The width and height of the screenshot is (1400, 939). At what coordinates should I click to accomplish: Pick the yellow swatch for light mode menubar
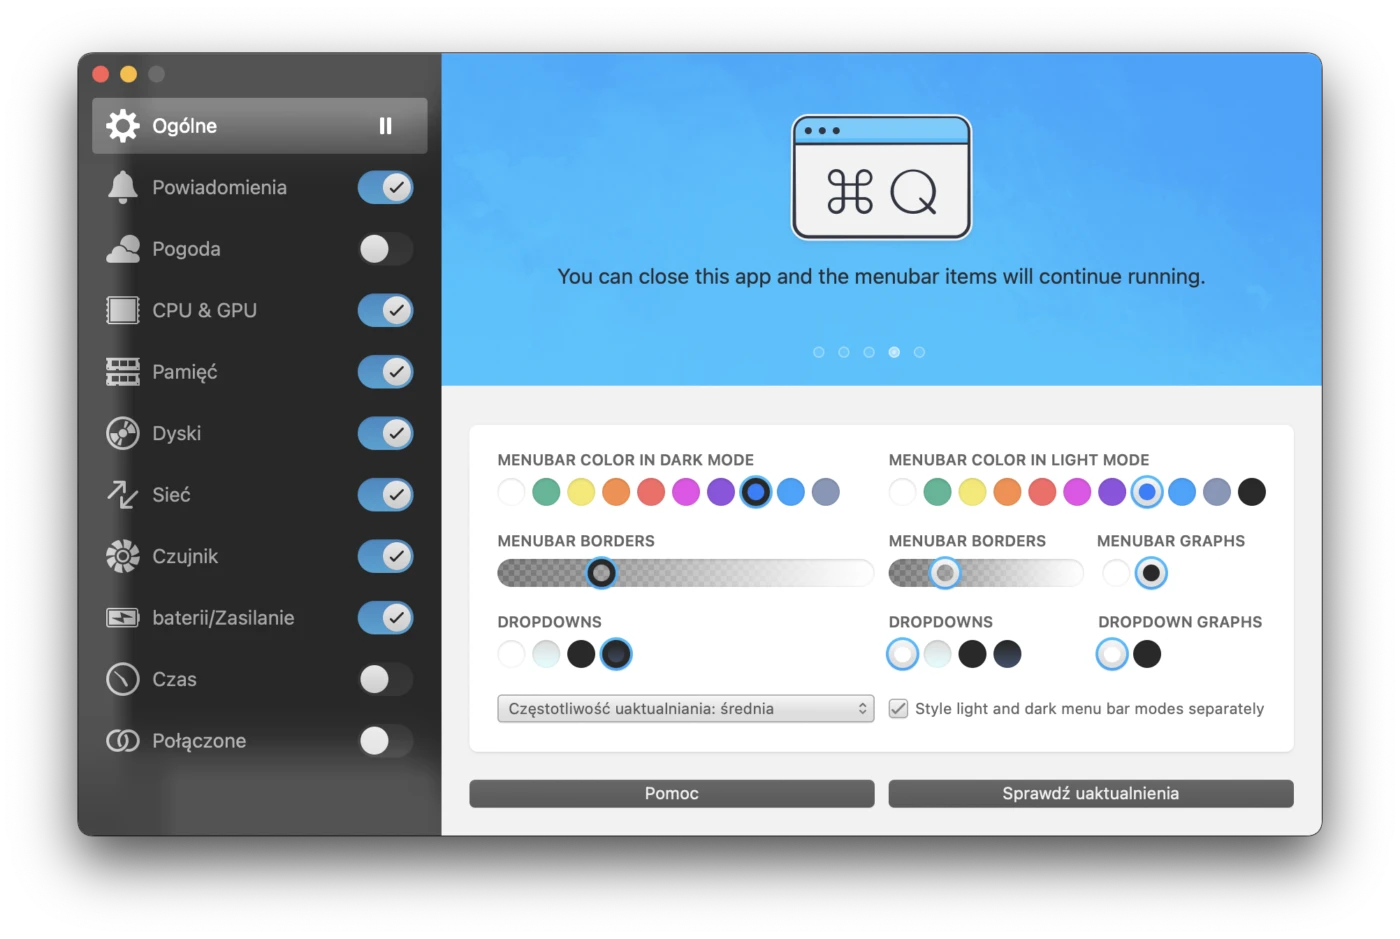[972, 492]
